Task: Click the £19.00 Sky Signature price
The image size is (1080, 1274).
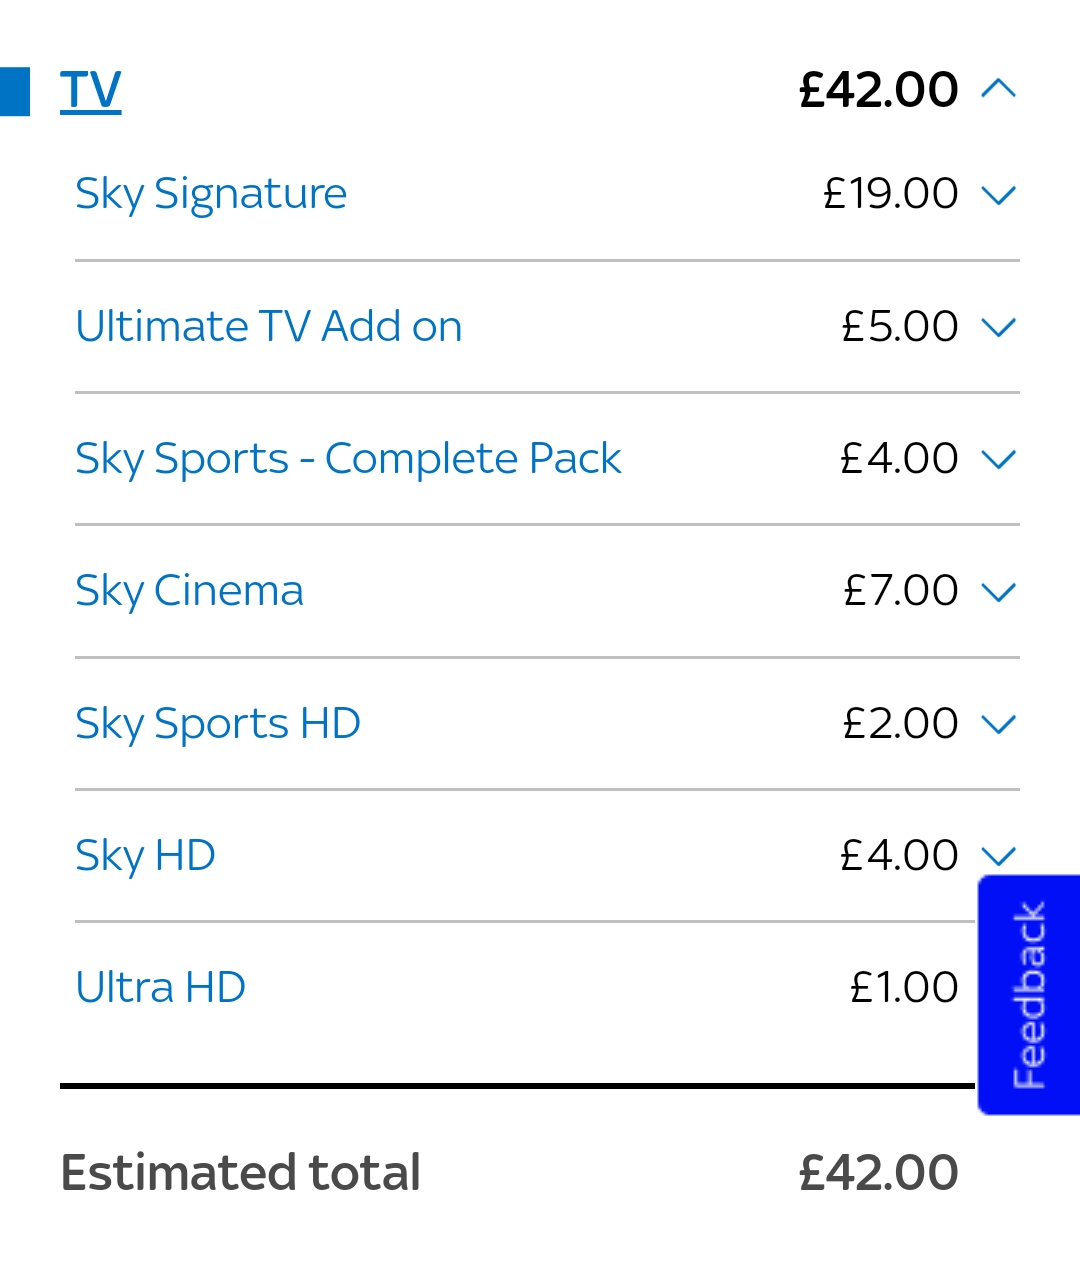Action: click(890, 194)
